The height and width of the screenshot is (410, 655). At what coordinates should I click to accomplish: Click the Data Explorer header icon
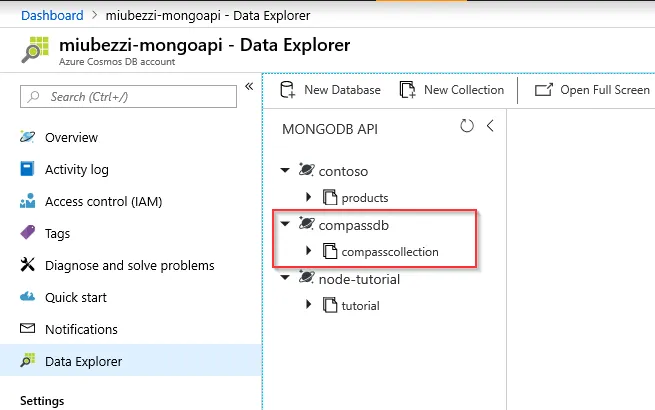pyautogui.click(x=35, y=50)
